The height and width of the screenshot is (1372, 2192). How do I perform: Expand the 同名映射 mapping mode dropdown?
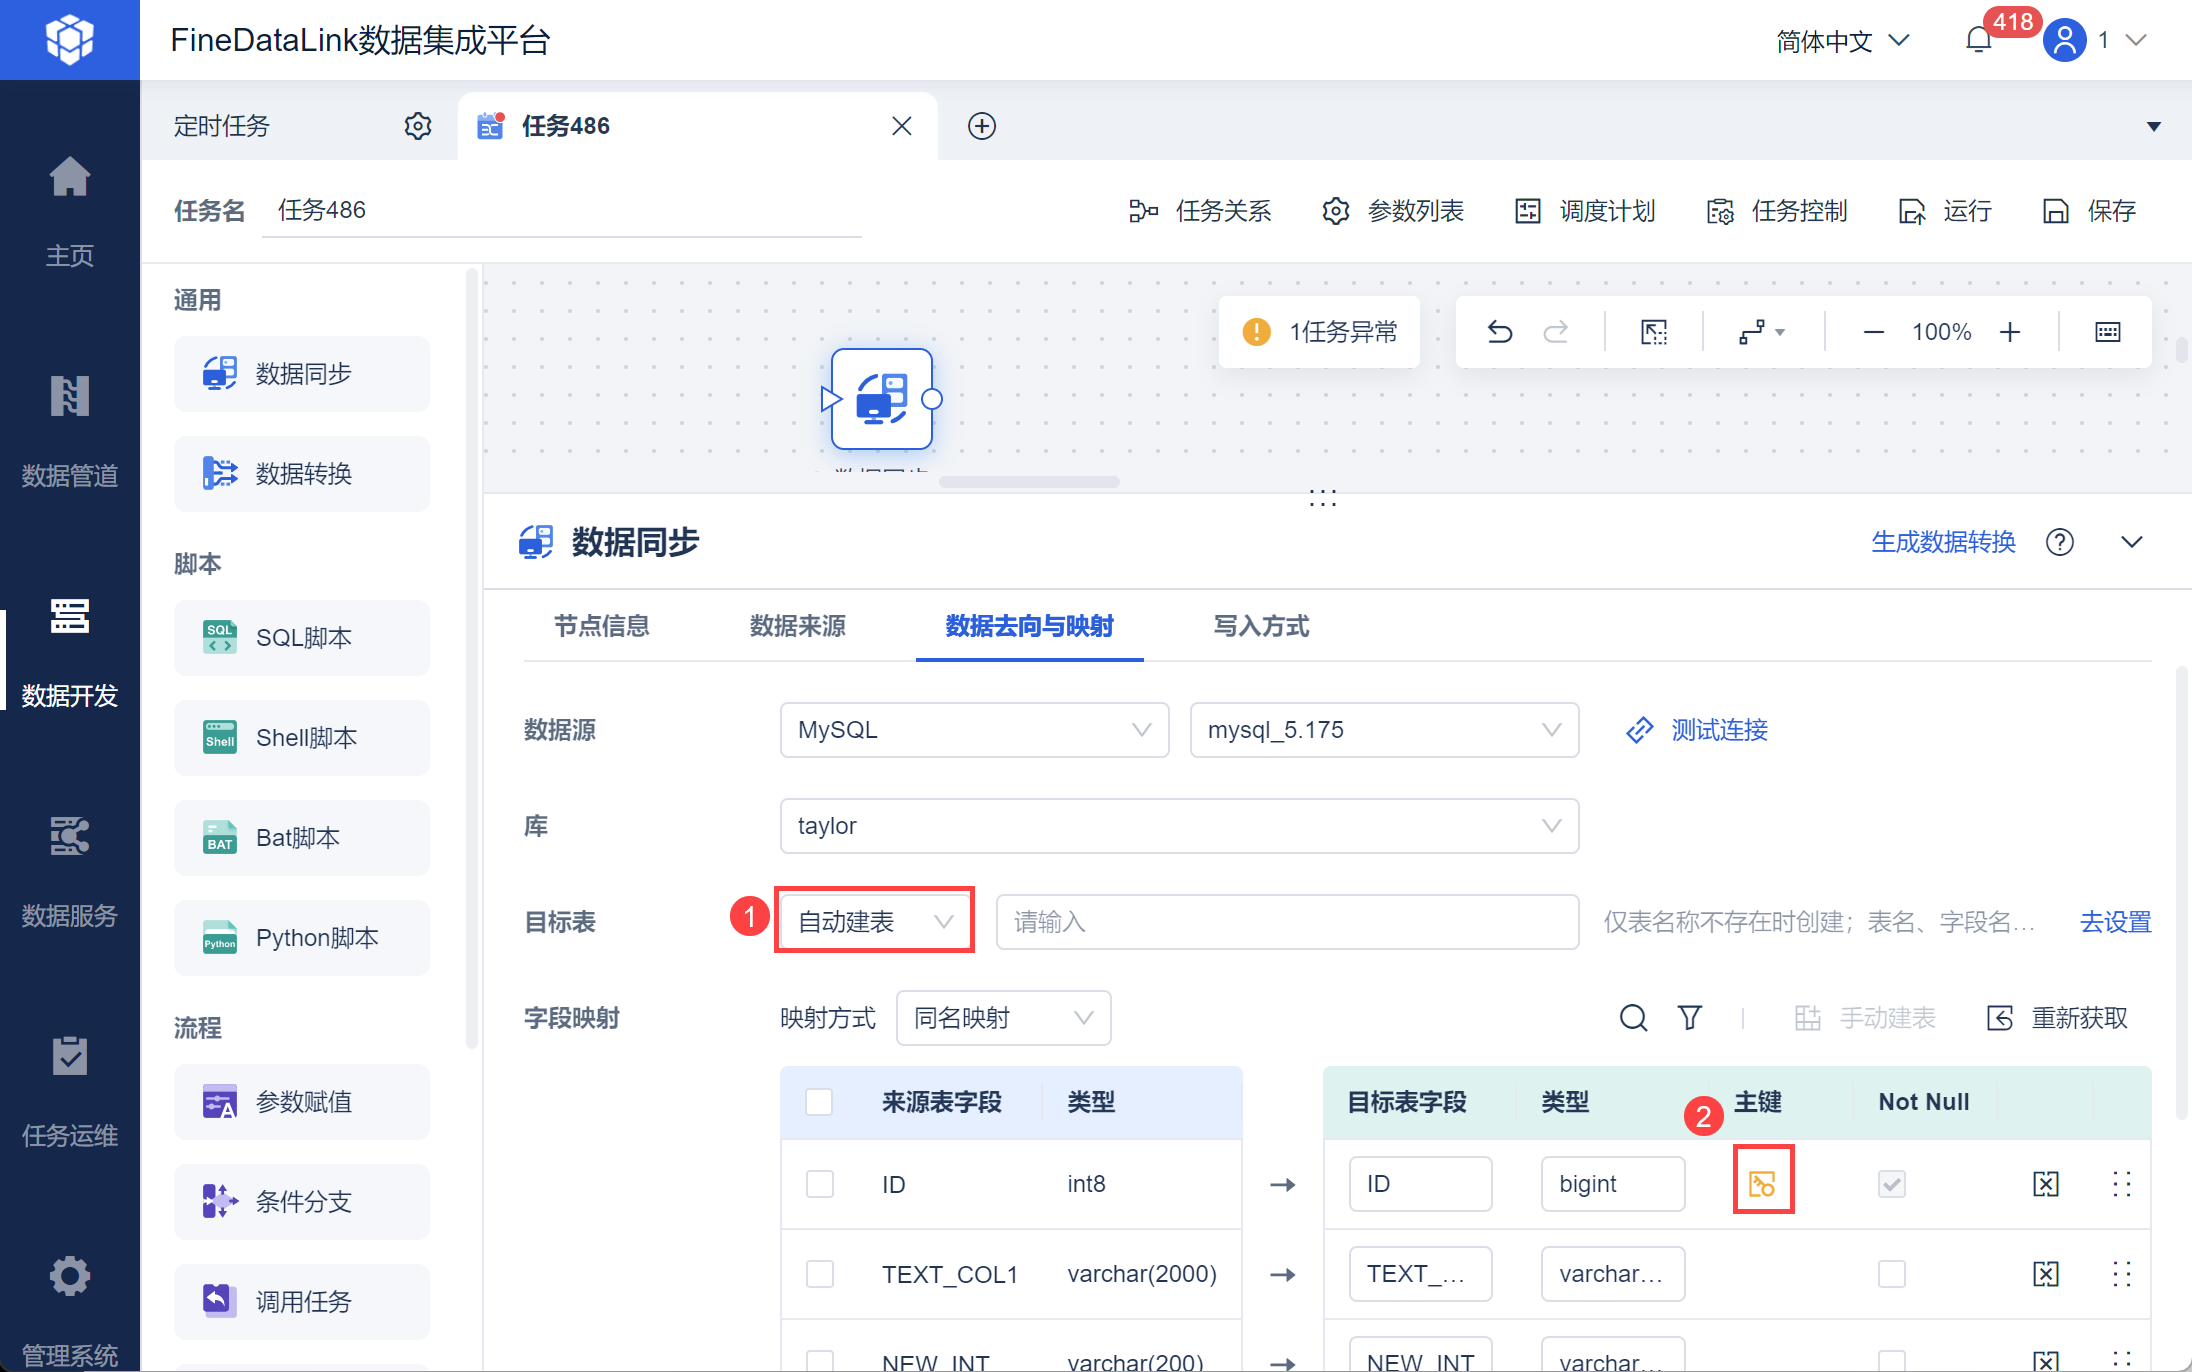1003,1018
